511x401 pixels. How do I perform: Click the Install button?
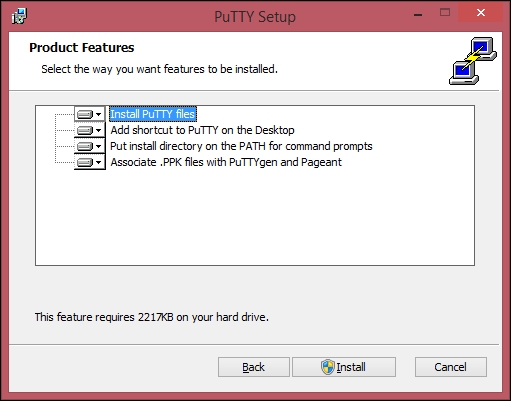344,367
